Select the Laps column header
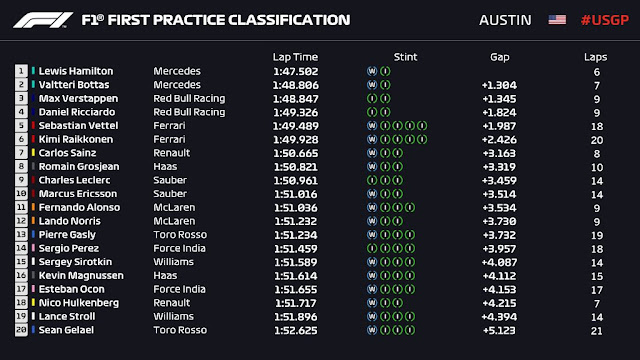 coord(596,57)
